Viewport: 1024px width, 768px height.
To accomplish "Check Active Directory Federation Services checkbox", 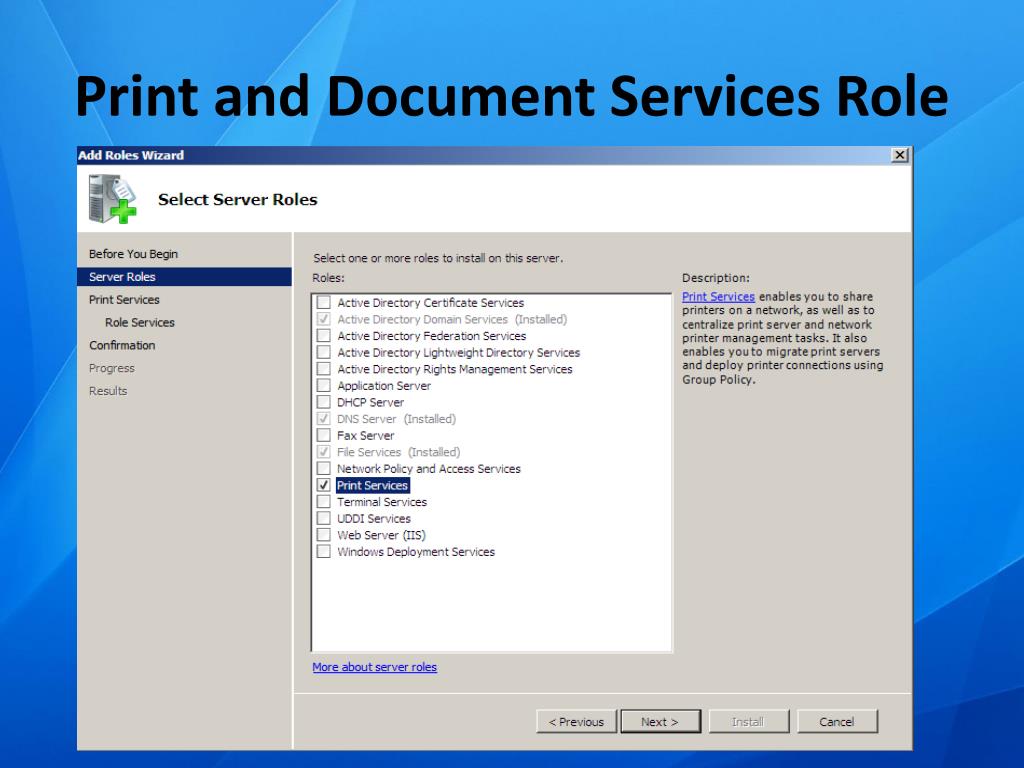I will [323, 336].
